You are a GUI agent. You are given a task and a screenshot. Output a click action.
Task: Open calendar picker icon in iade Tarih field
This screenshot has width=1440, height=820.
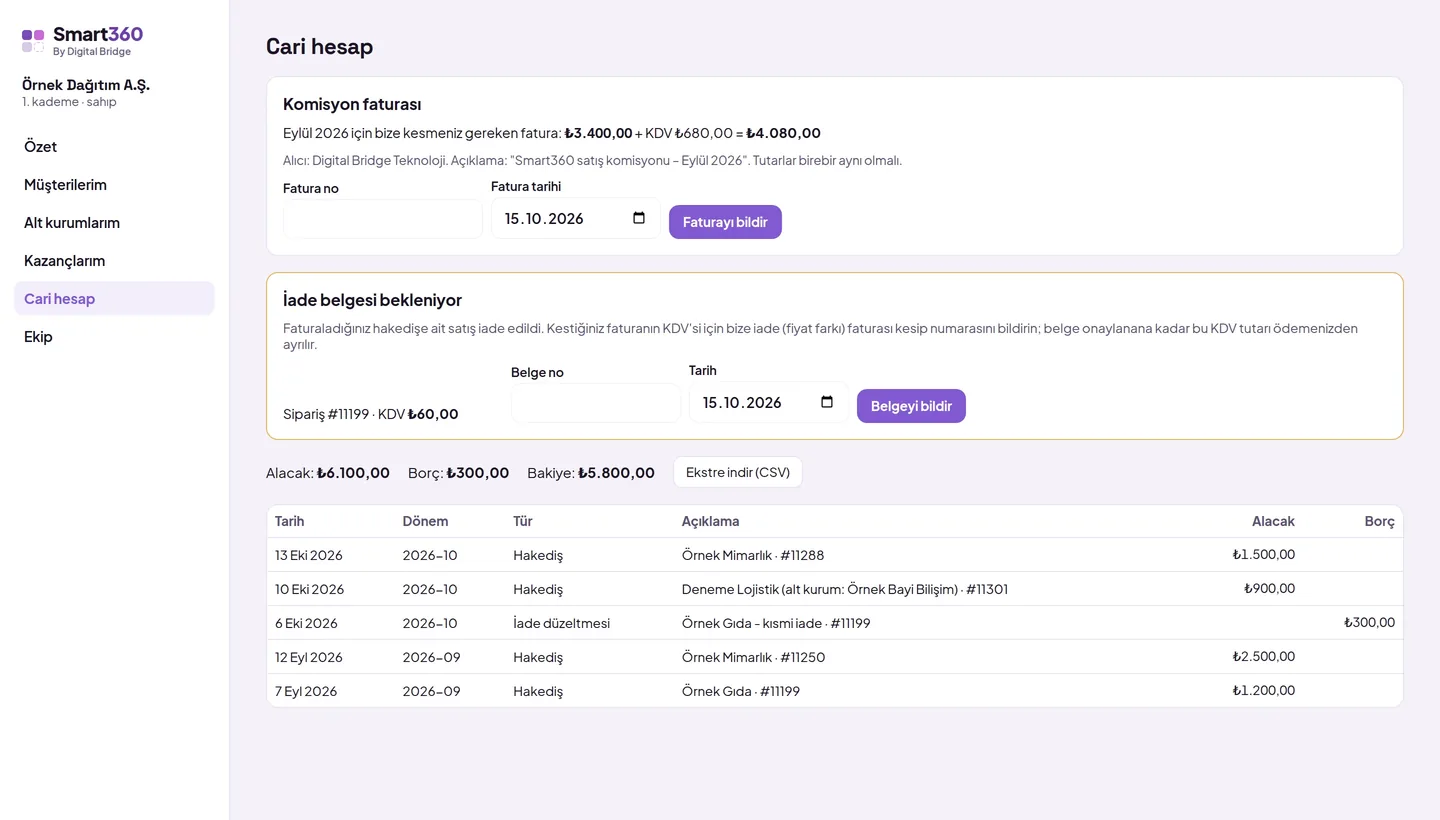coord(827,402)
